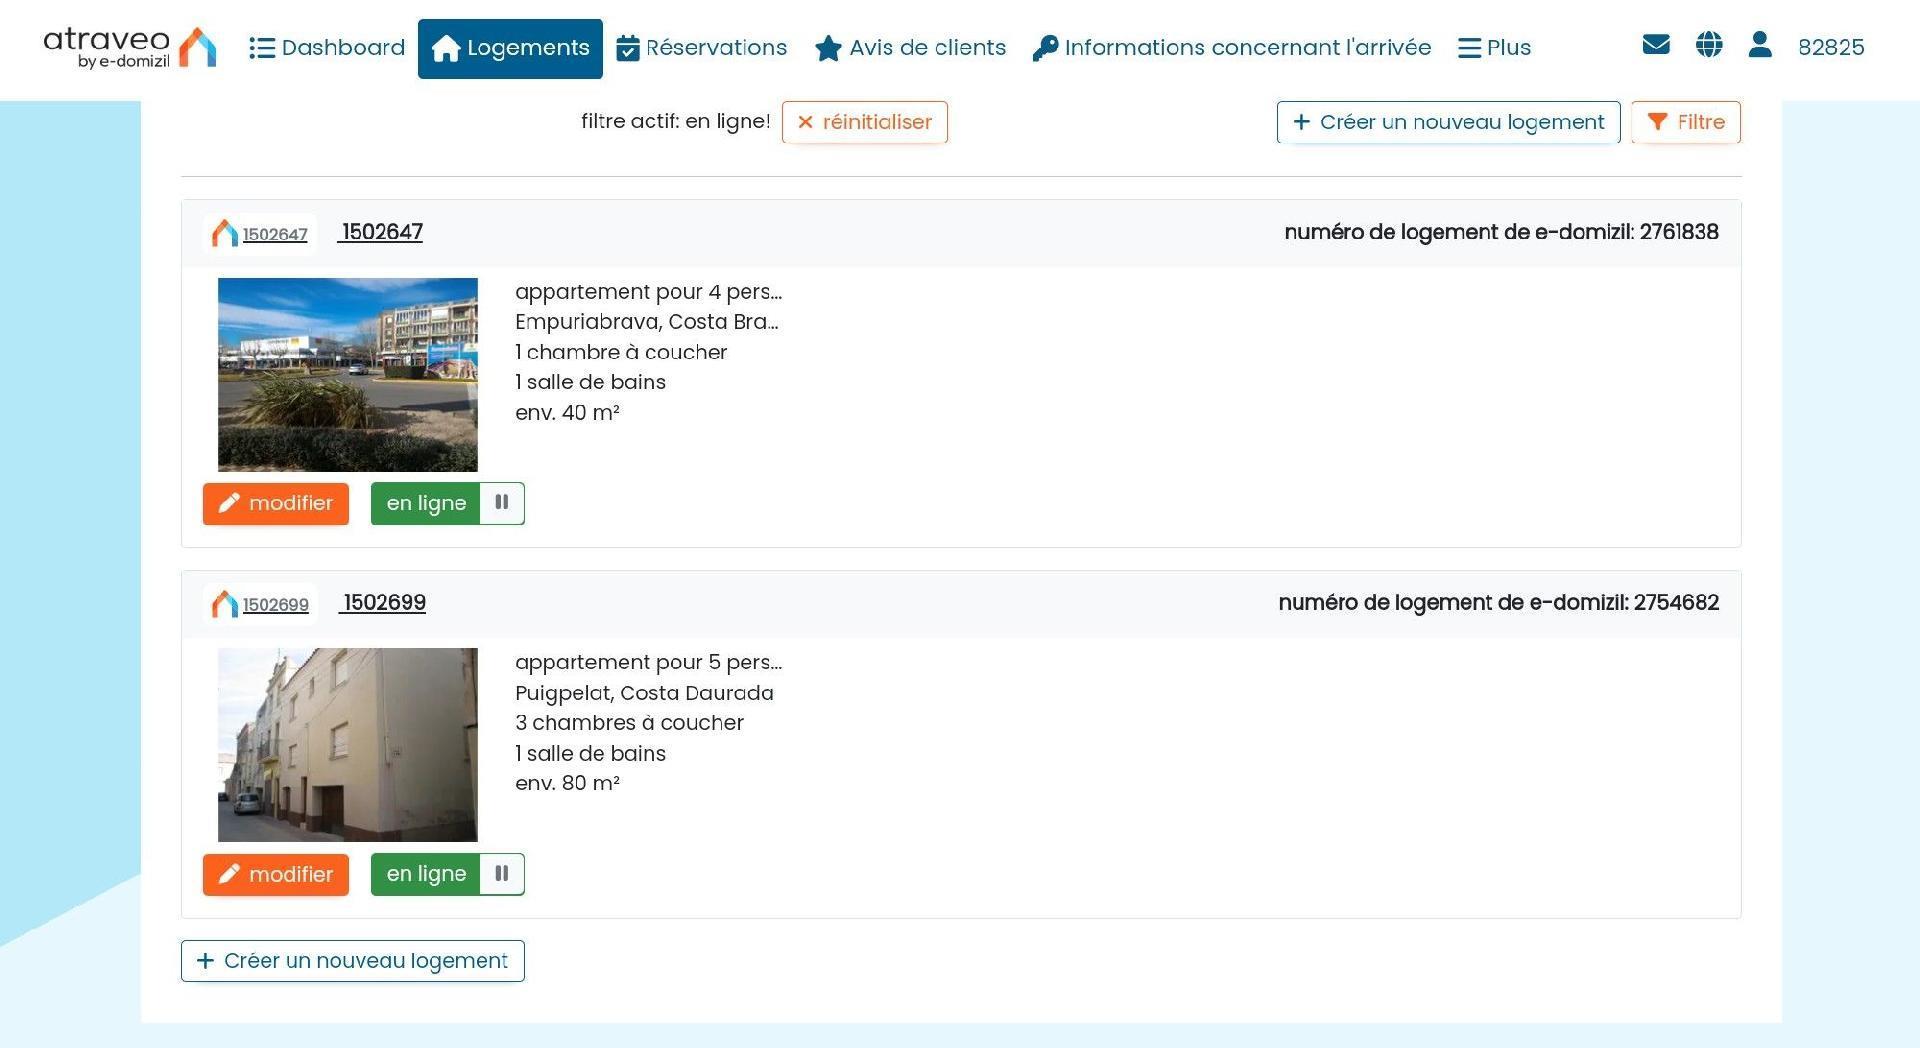The width and height of the screenshot is (1920, 1048).
Task: Open the envelope messages icon
Action: [1656, 45]
